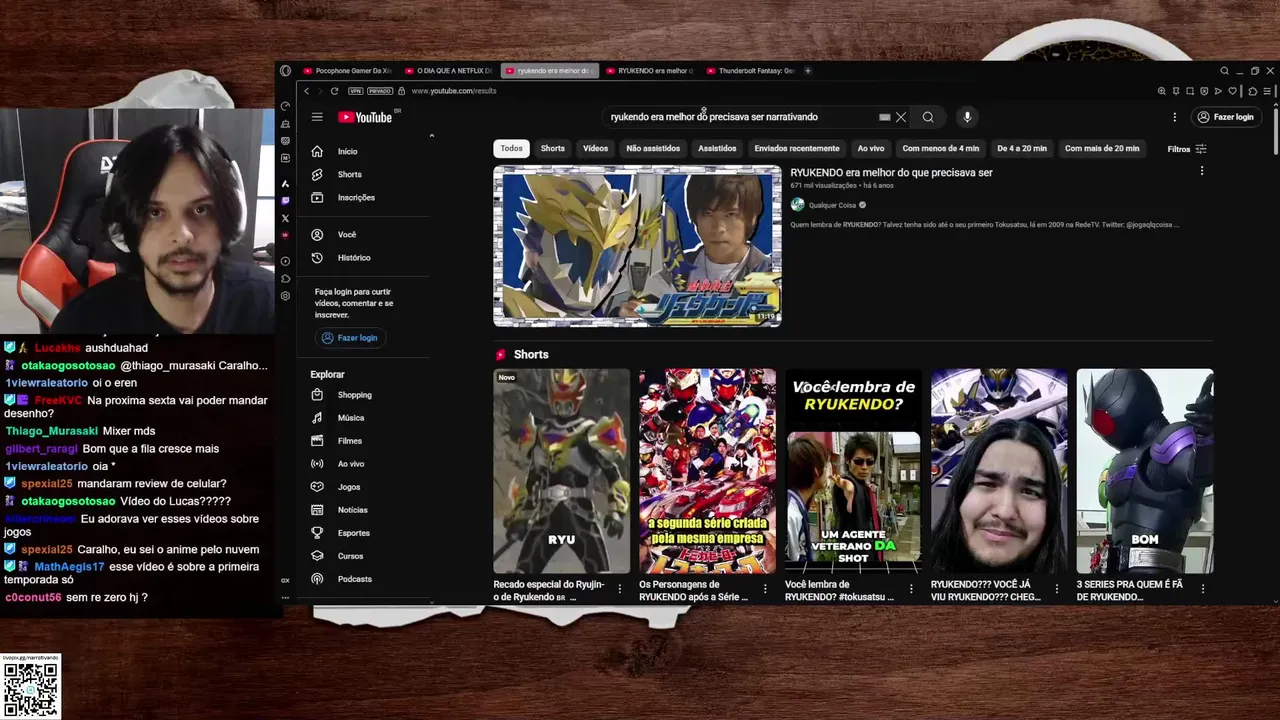The height and width of the screenshot is (720, 1280).
Task: Select Com mais de 20 min chip
Action: tap(1102, 149)
